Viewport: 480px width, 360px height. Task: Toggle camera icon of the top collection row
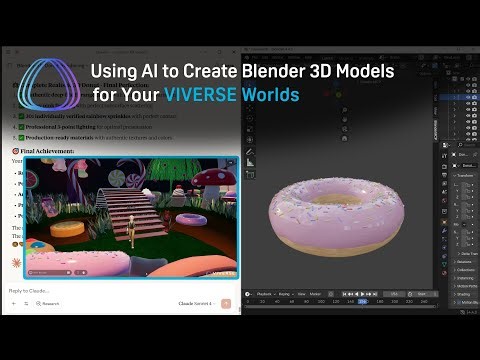(474, 79)
